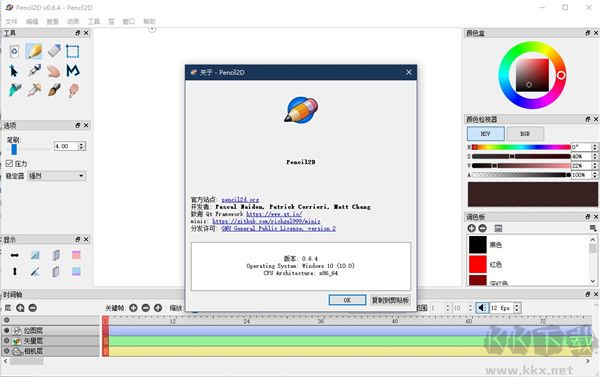Viewport: 600px width, 377px height.
Task: Remove layer with minus icon in timeline
Action: [33, 308]
